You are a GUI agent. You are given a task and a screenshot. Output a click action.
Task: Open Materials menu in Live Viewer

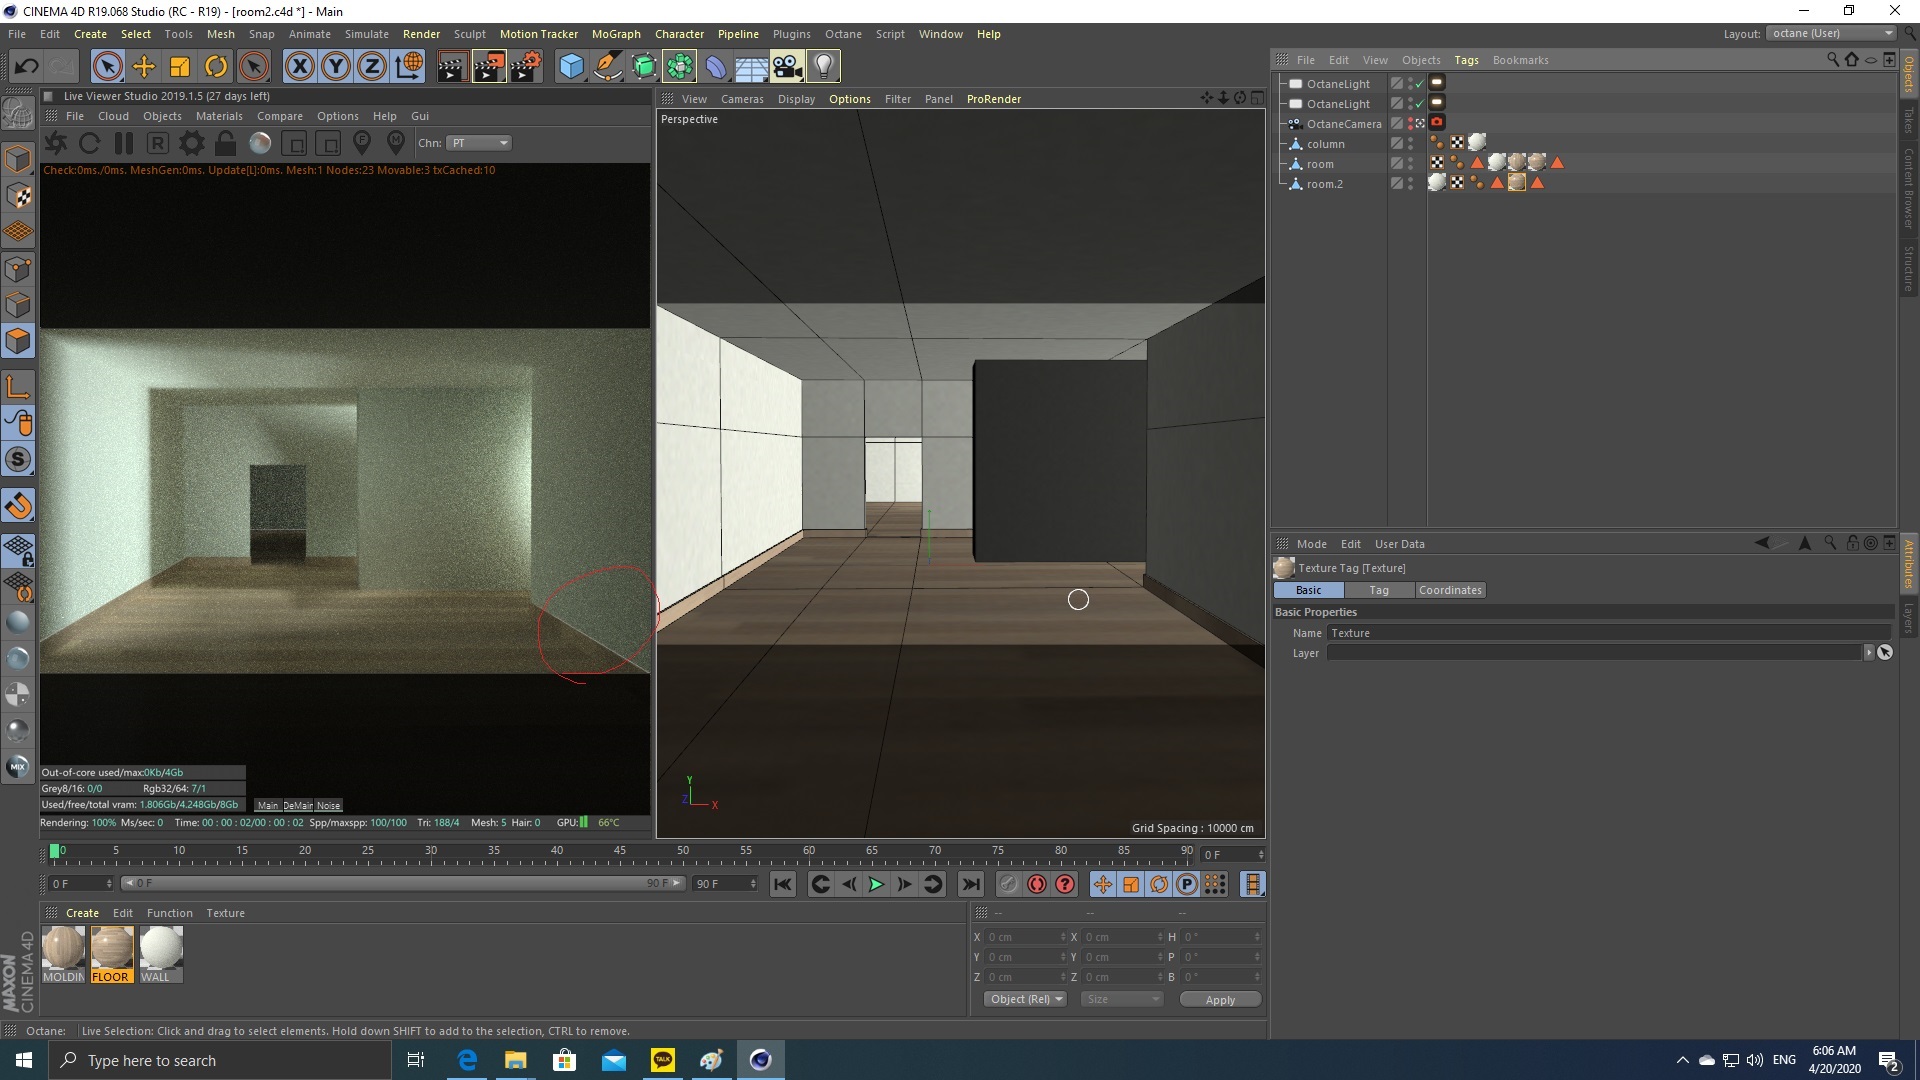(x=219, y=116)
